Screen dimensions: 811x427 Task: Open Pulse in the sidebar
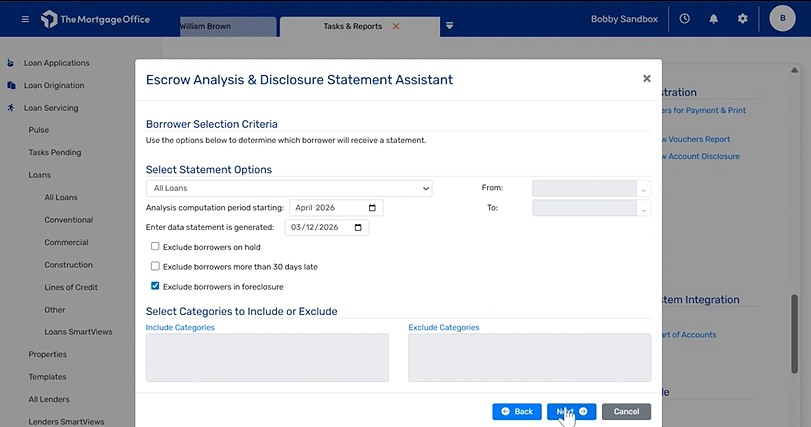(x=39, y=130)
